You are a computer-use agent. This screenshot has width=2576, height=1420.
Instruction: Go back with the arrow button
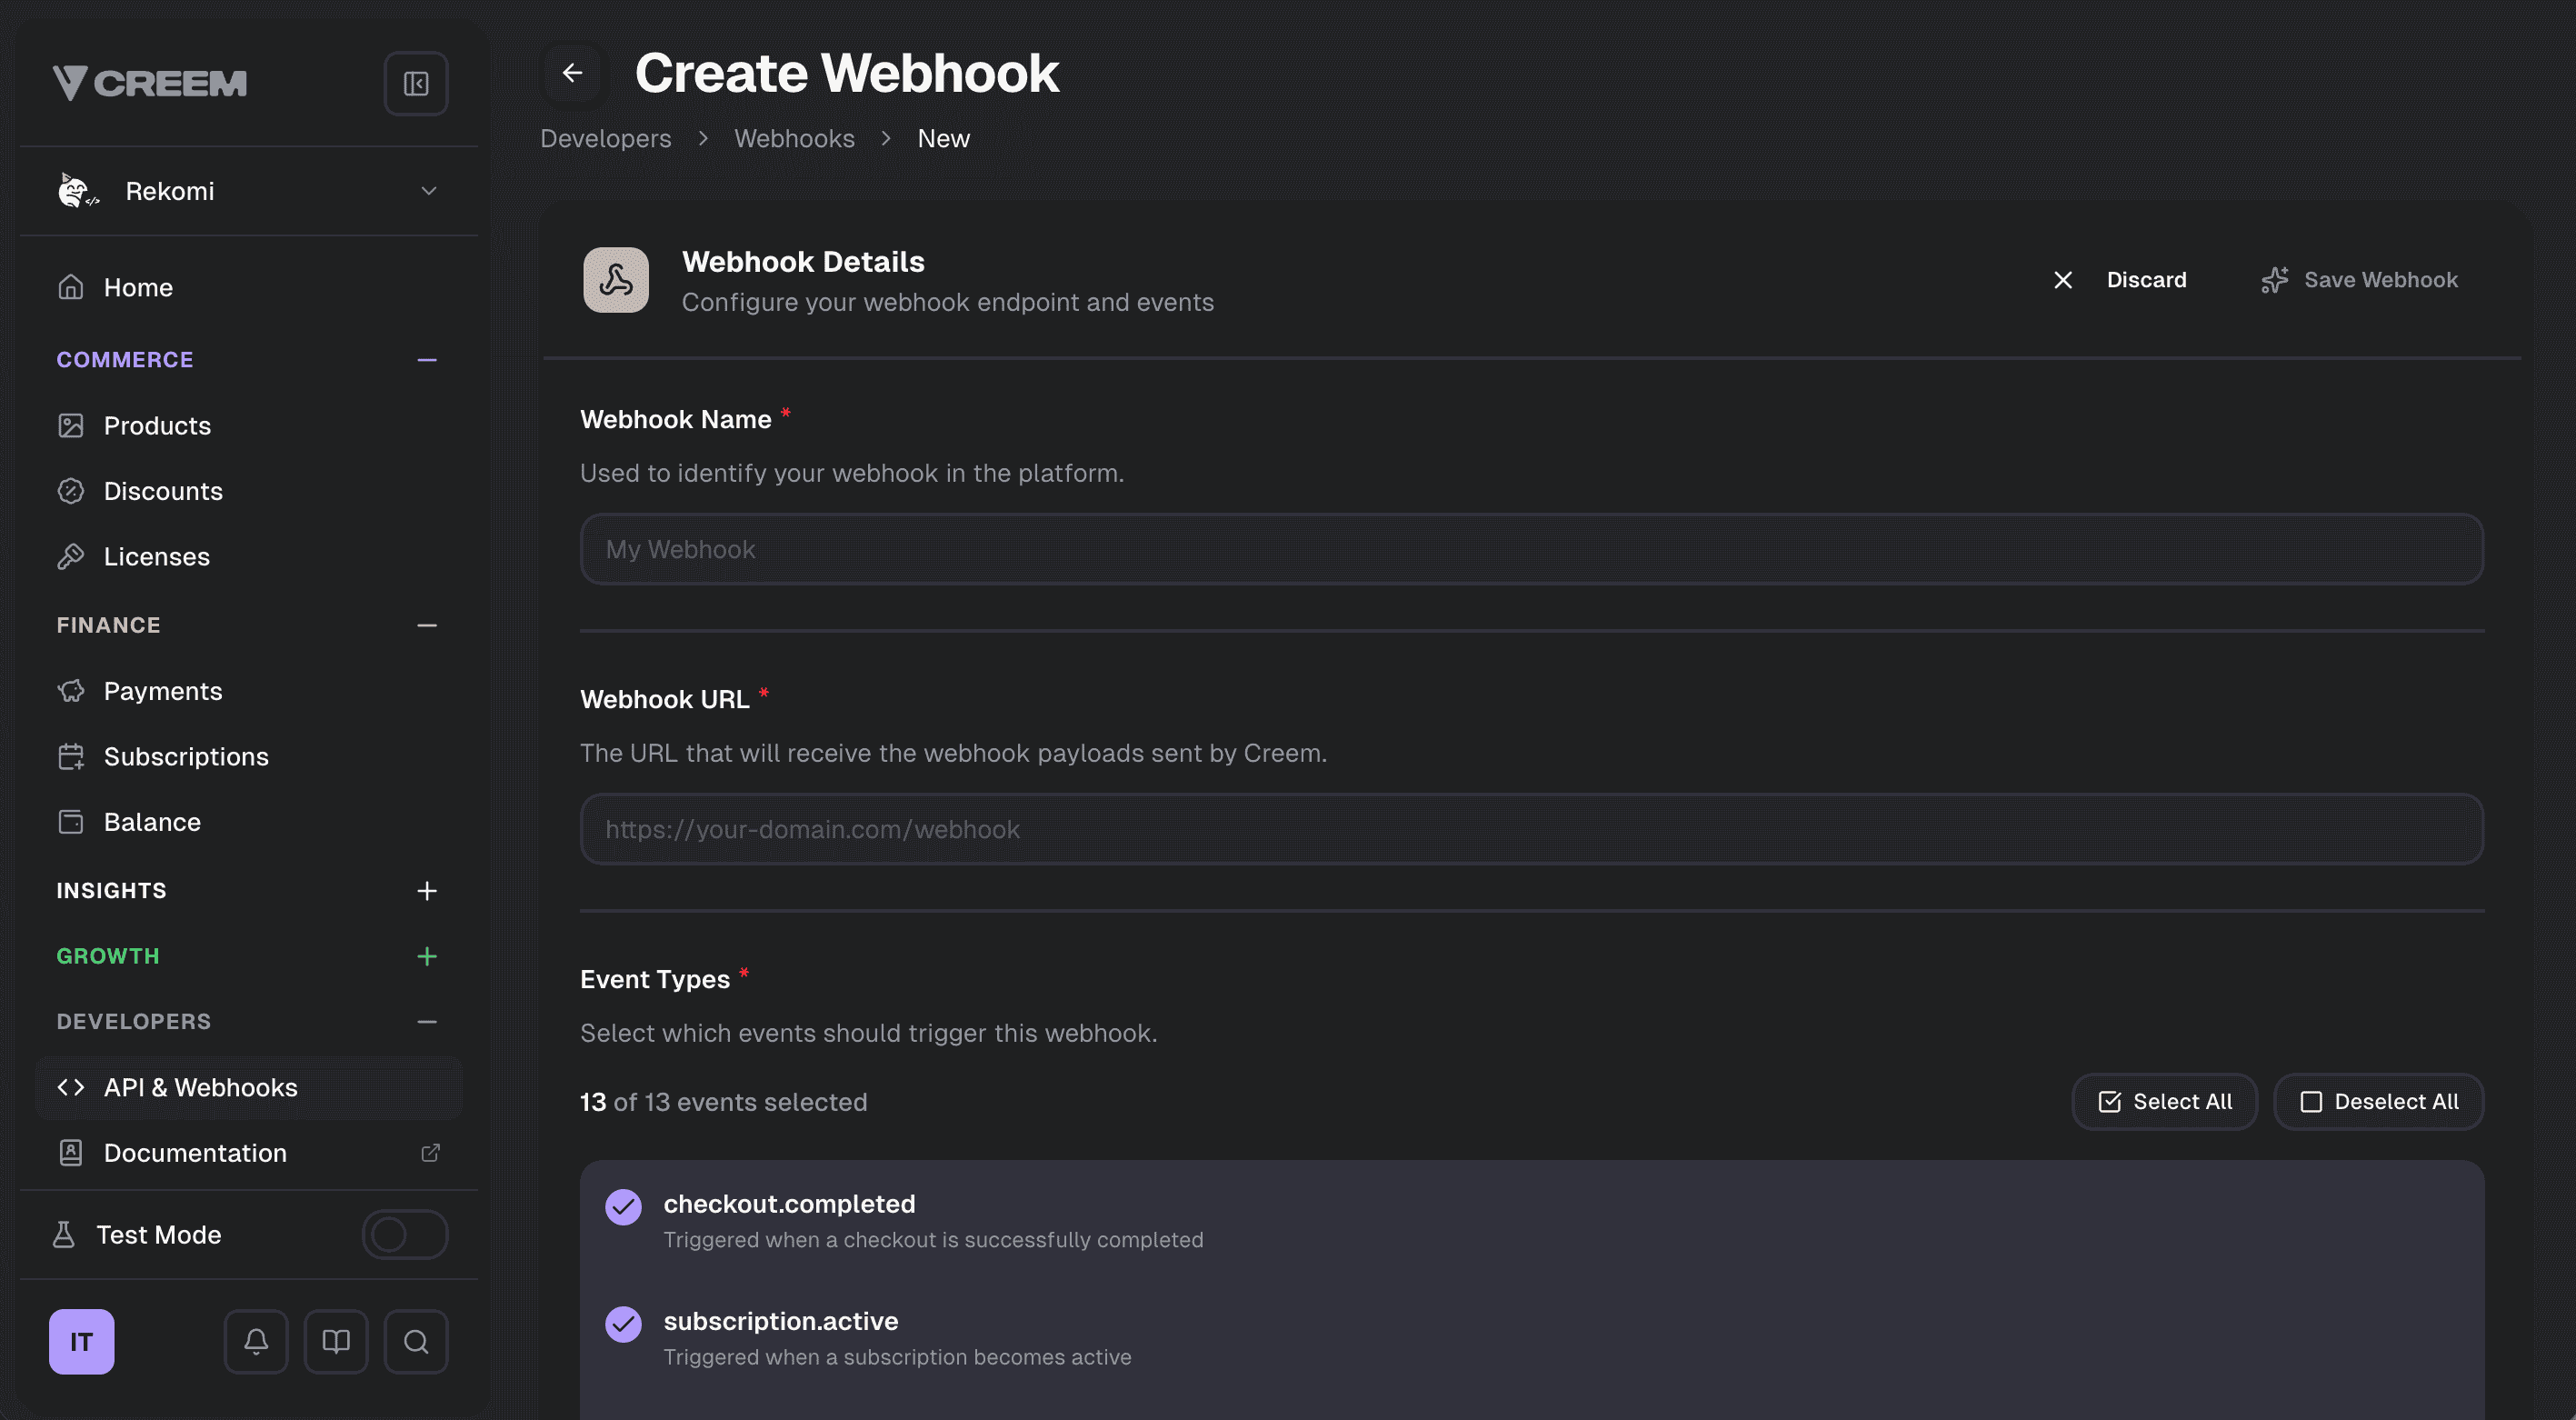click(x=572, y=73)
